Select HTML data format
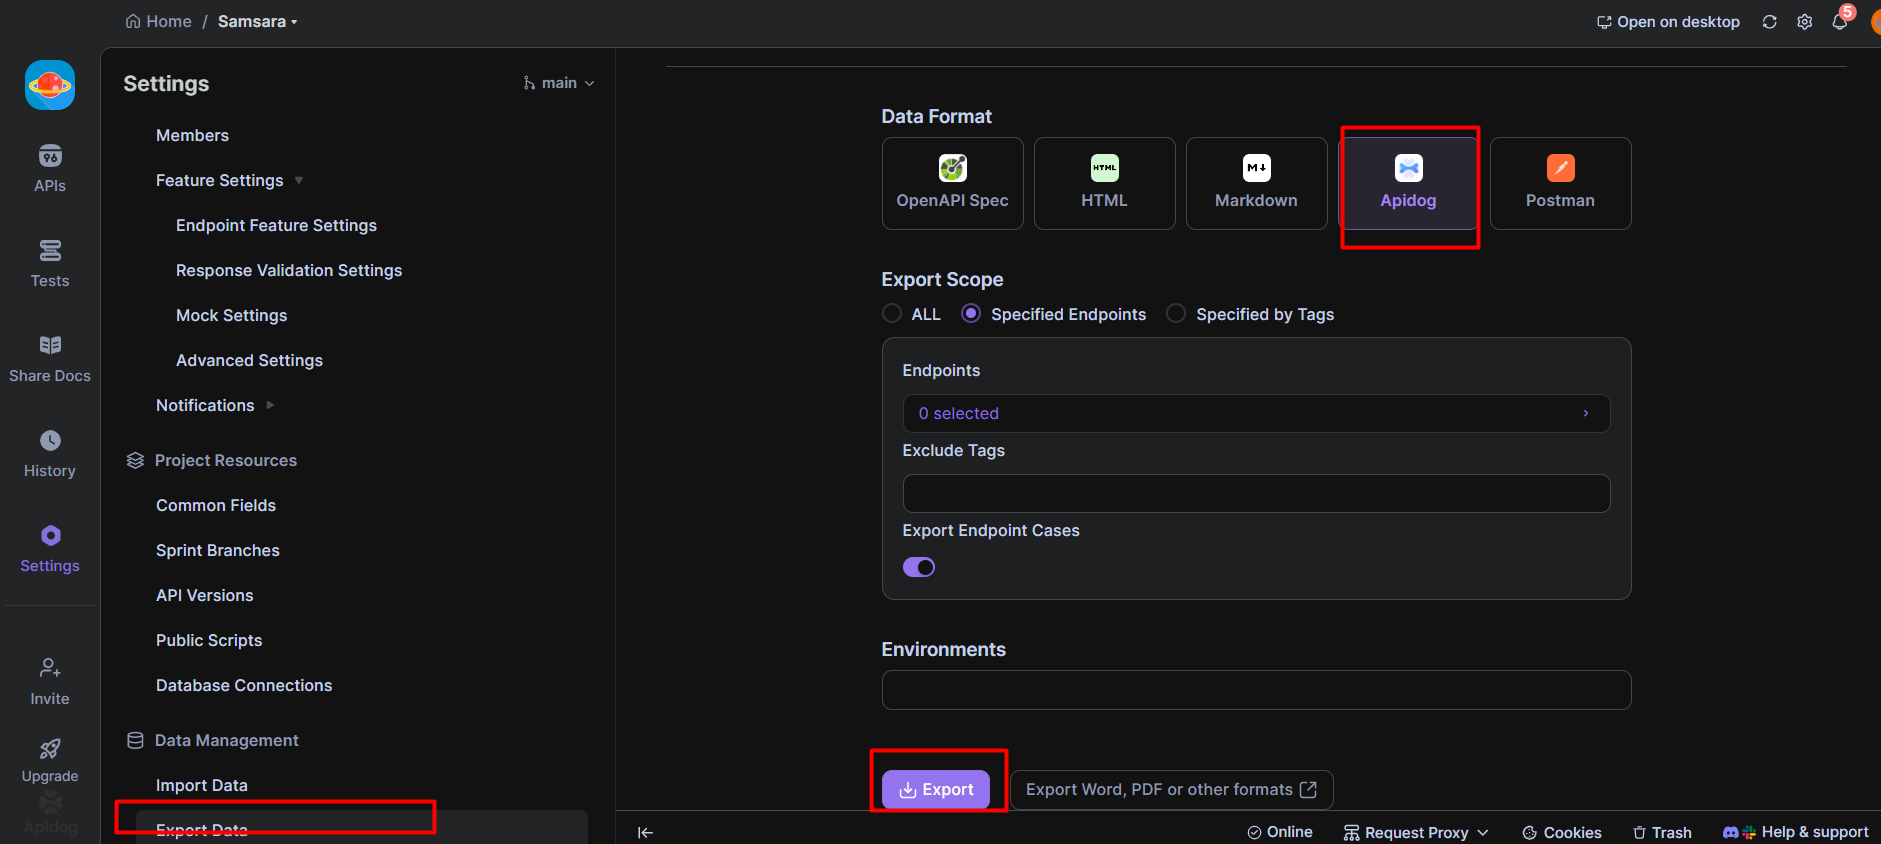 point(1104,183)
